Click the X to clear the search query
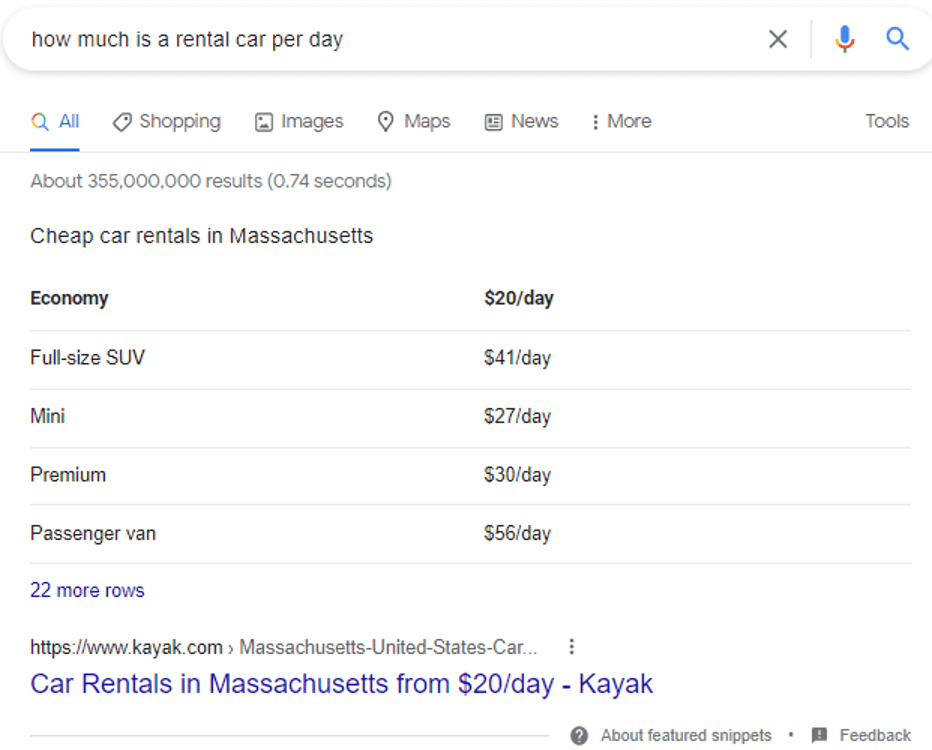 coord(778,38)
